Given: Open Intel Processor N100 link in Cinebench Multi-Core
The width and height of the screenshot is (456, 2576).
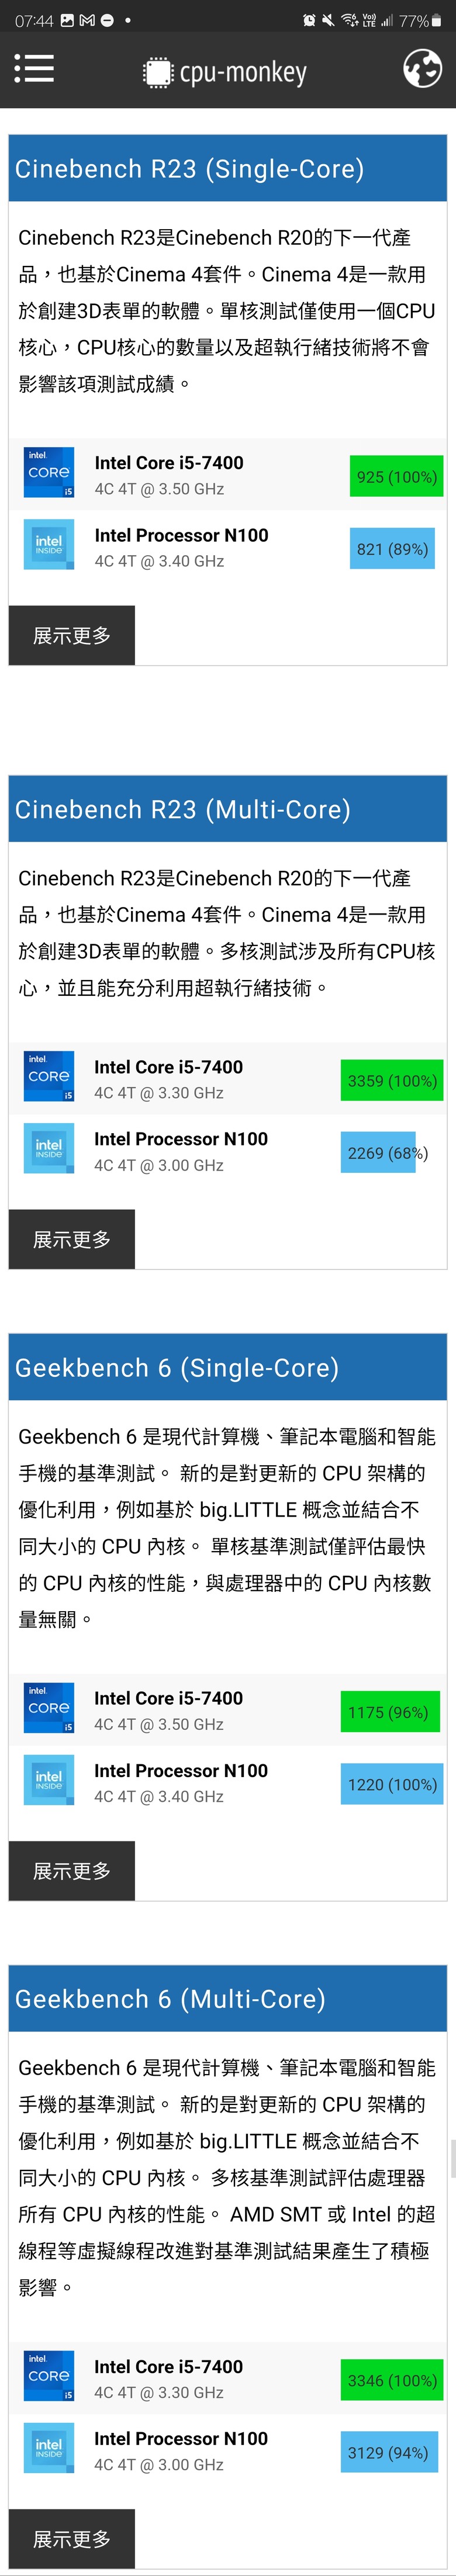Looking at the screenshot, I should [x=181, y=1139].
